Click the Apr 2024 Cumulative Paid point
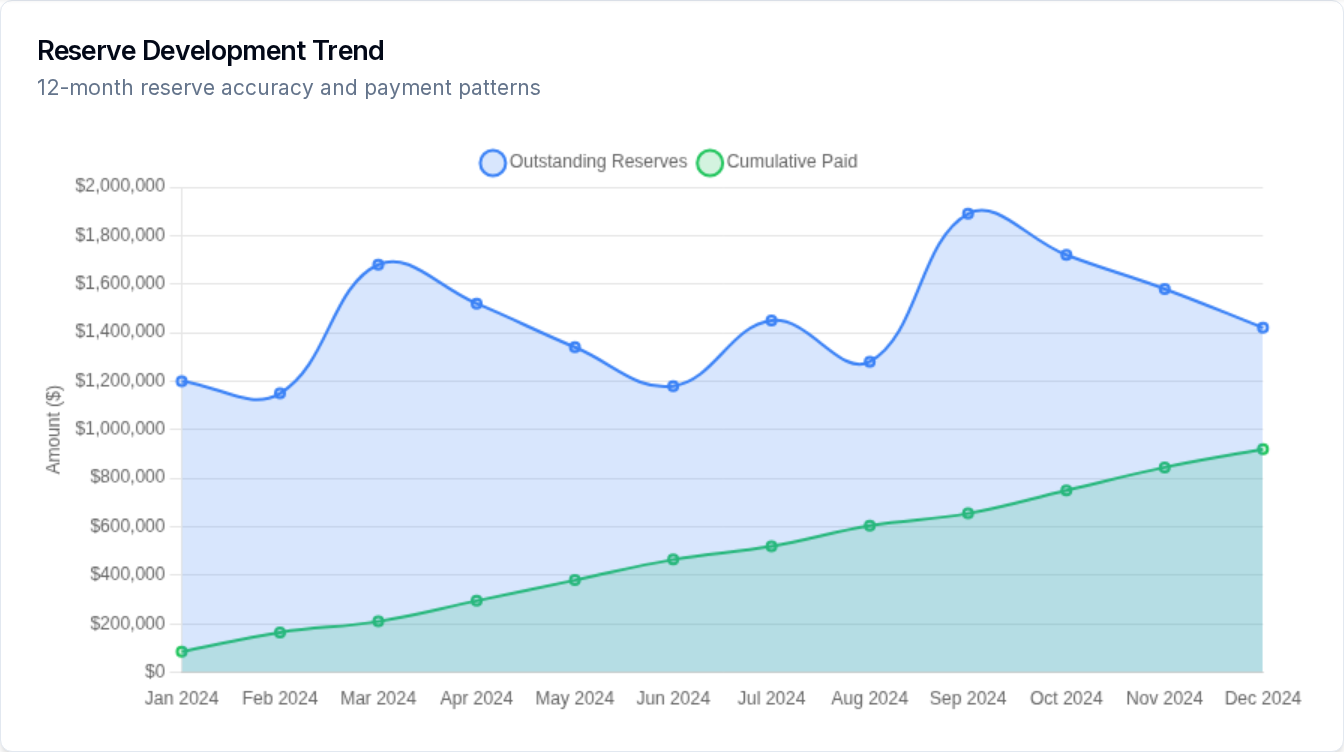1344x752 pixels. coord(476,601)
